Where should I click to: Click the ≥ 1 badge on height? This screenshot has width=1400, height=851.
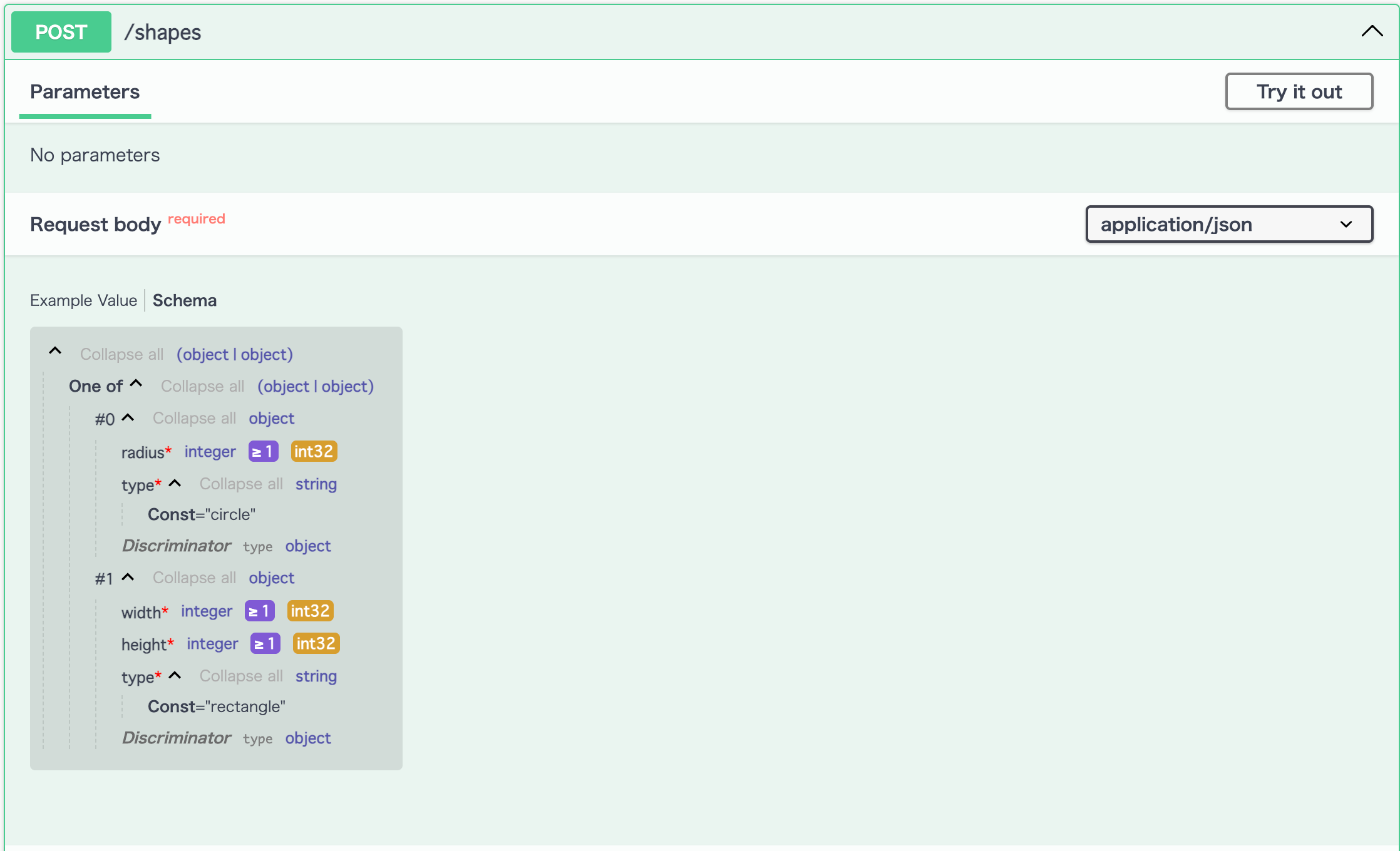tap(266, 644)
